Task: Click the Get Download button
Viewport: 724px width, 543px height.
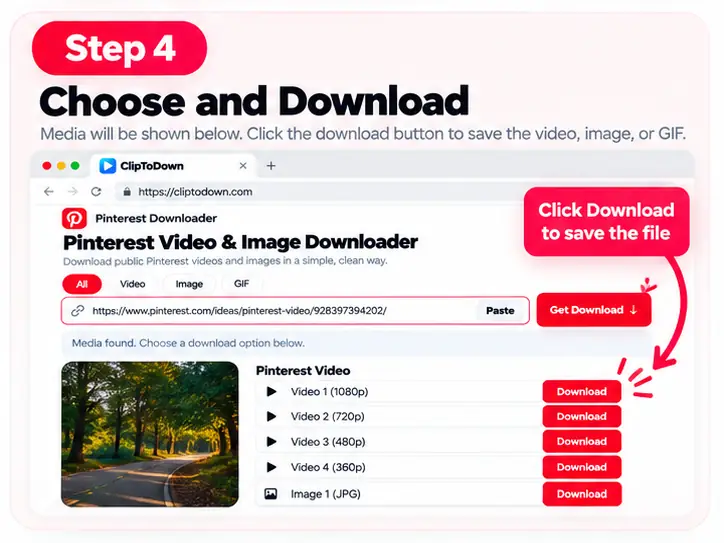Action: tap(594, 310)
